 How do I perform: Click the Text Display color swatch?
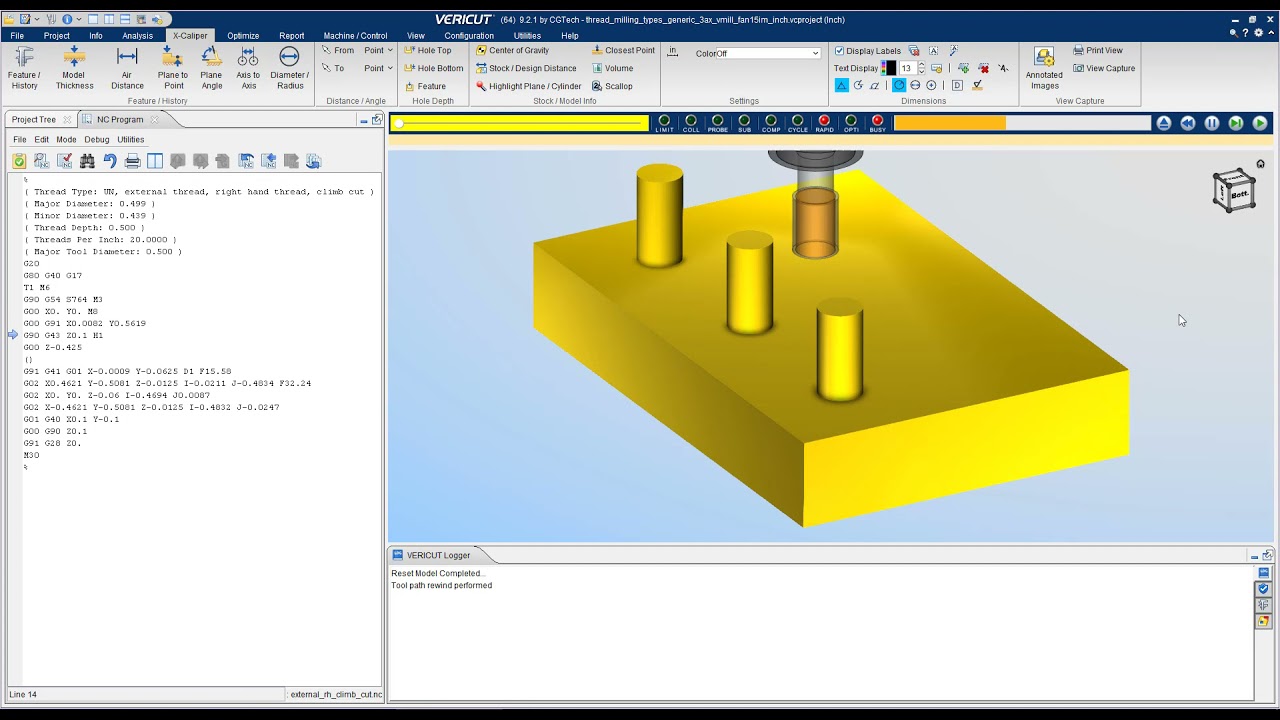tap(889, 68)
